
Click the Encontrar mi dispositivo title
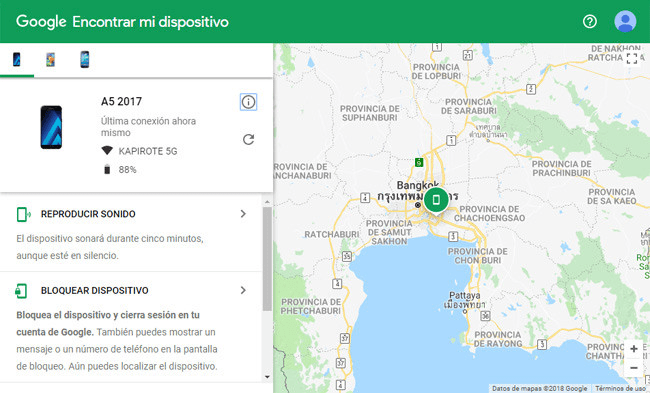150,22
